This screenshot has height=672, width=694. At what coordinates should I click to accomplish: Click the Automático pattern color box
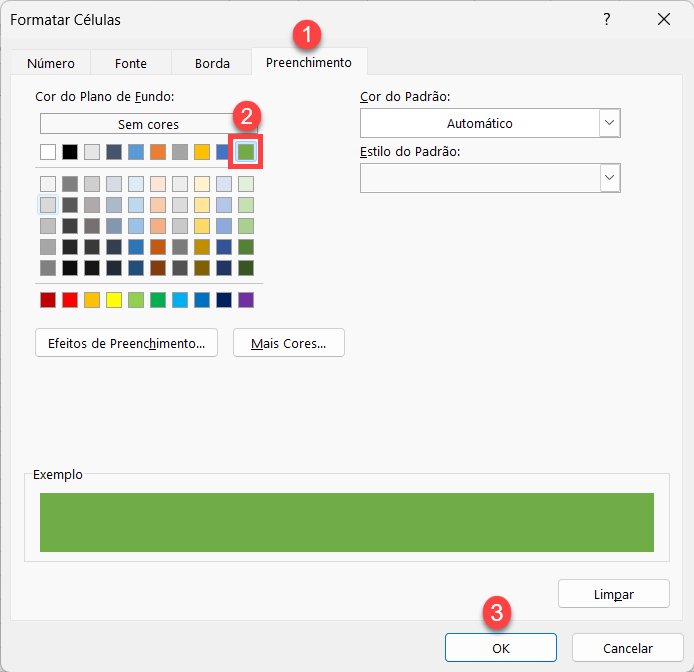tap(480, 123)
